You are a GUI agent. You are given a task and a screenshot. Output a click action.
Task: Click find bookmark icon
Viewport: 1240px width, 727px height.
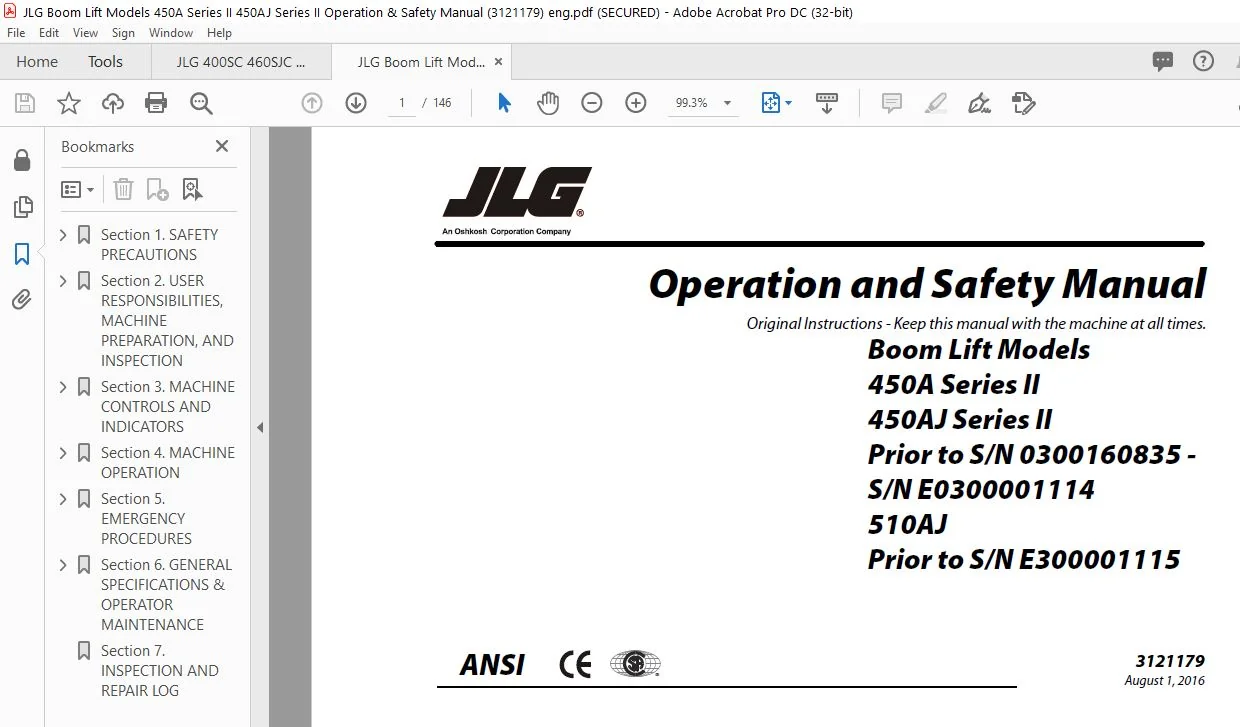192,189
